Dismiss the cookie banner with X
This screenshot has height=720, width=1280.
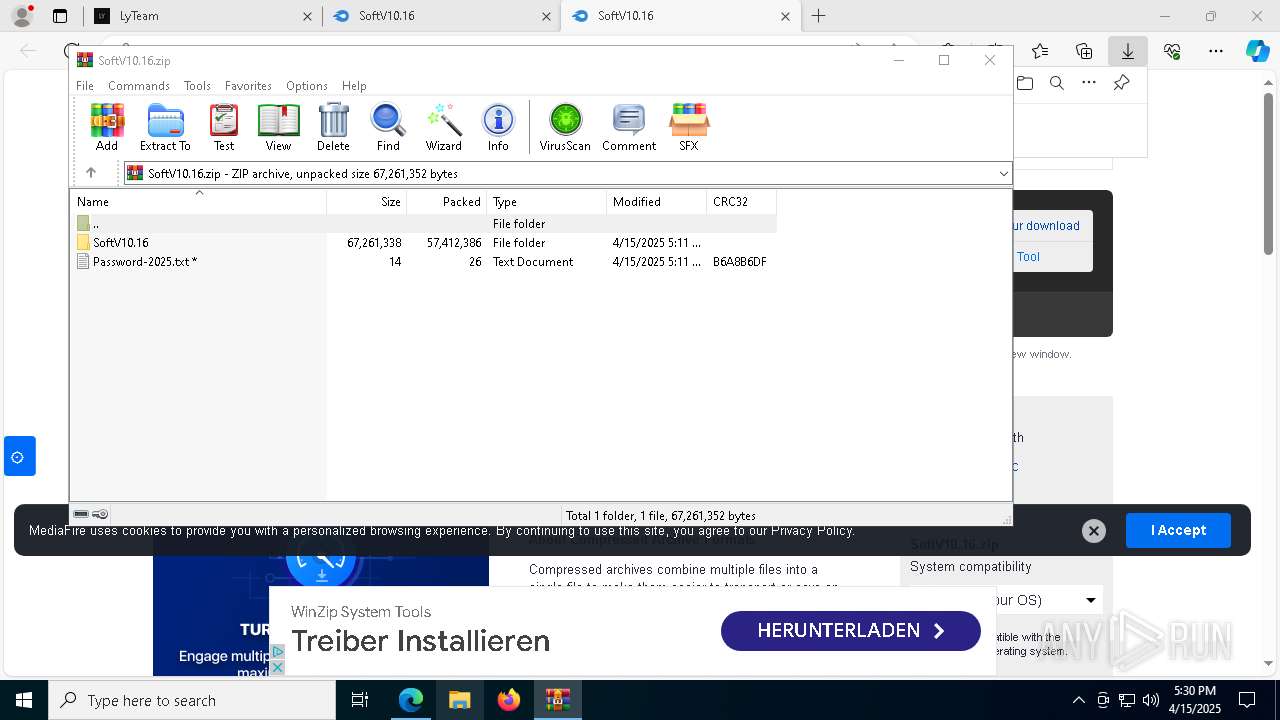tap(1094, 531)
